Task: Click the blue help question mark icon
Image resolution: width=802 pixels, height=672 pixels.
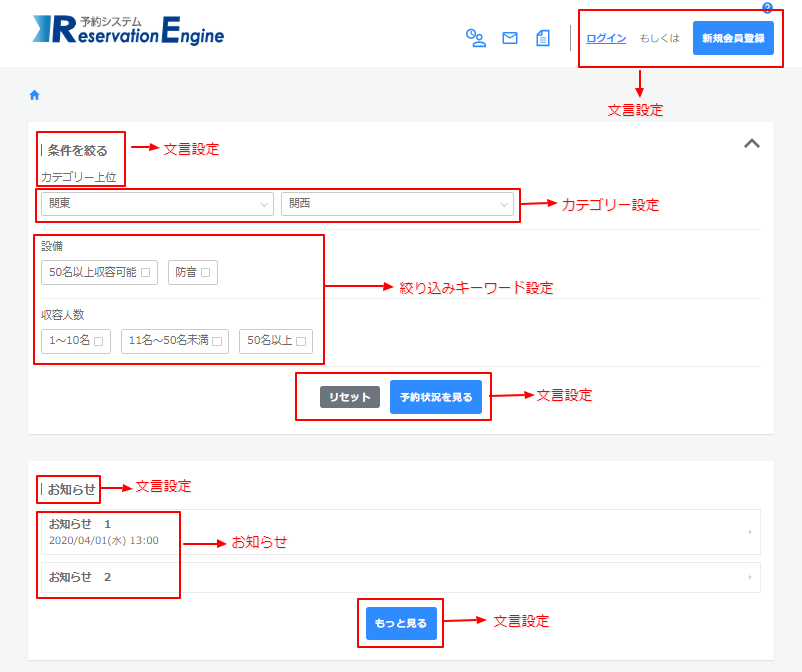Action: (x=767, y=7)
